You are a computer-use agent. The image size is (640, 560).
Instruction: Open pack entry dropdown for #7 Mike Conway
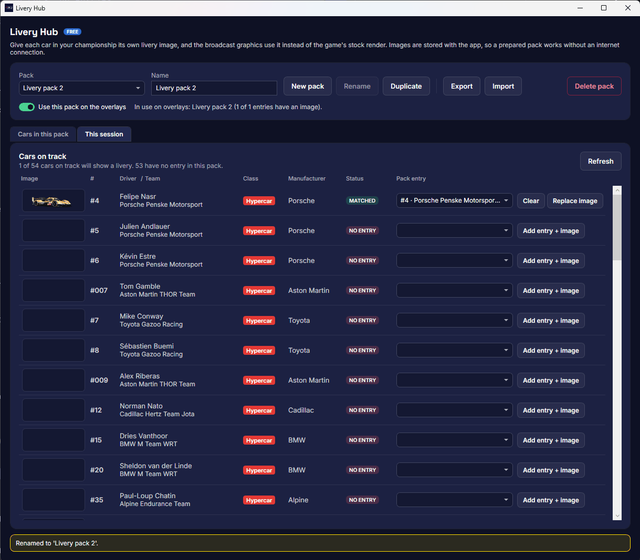454,320
